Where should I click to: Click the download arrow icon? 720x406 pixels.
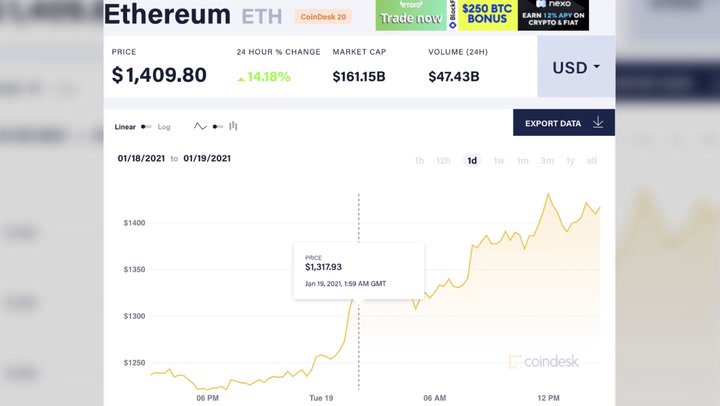click(x=598, y=123)
